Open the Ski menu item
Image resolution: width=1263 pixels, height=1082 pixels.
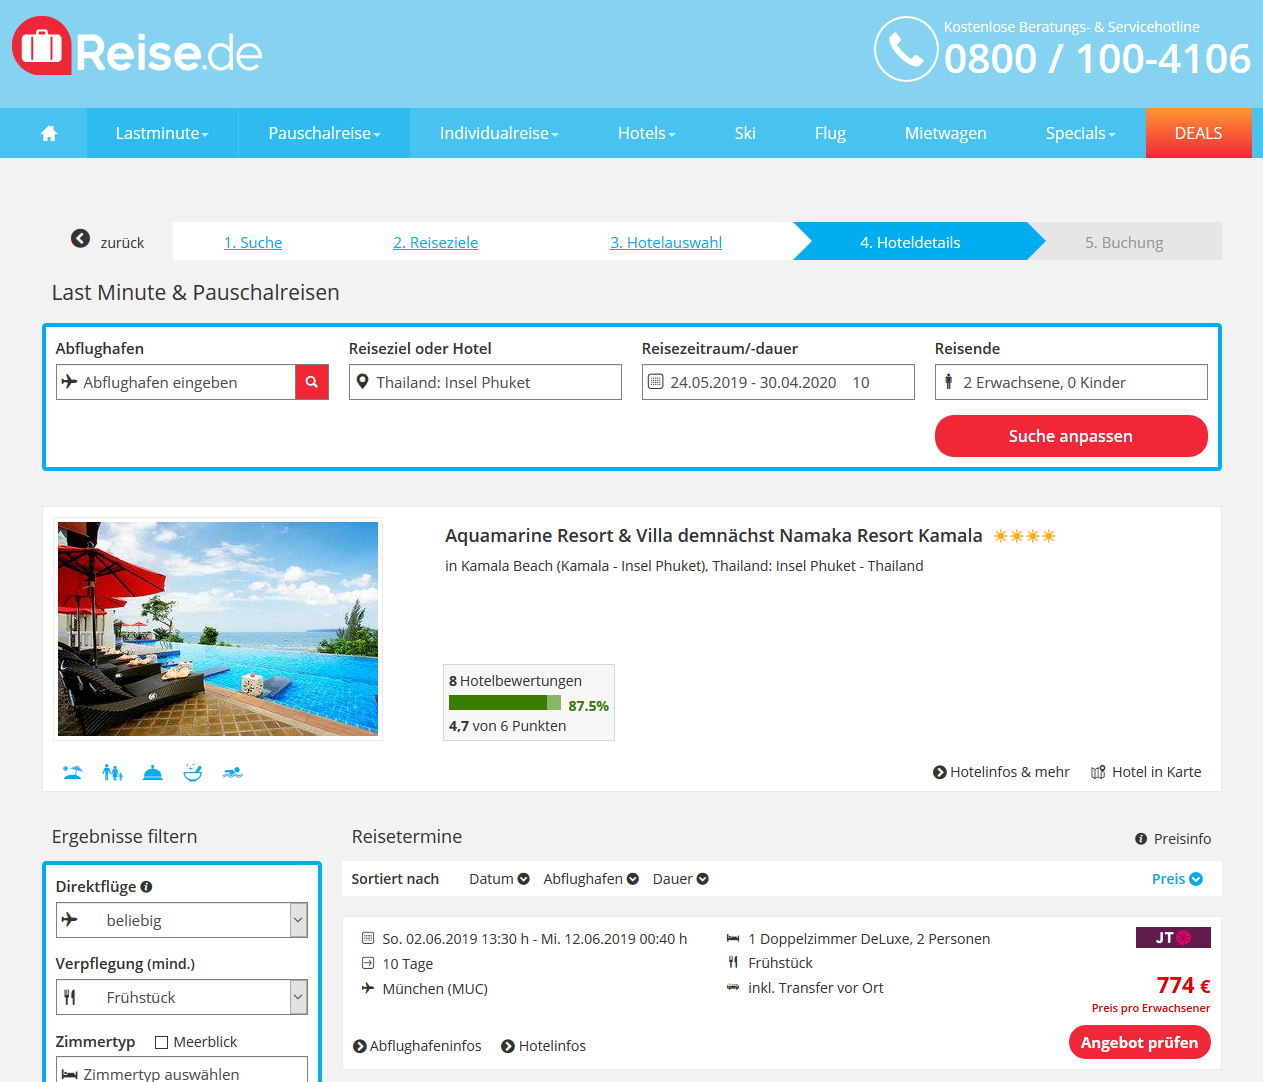(745, 133)
